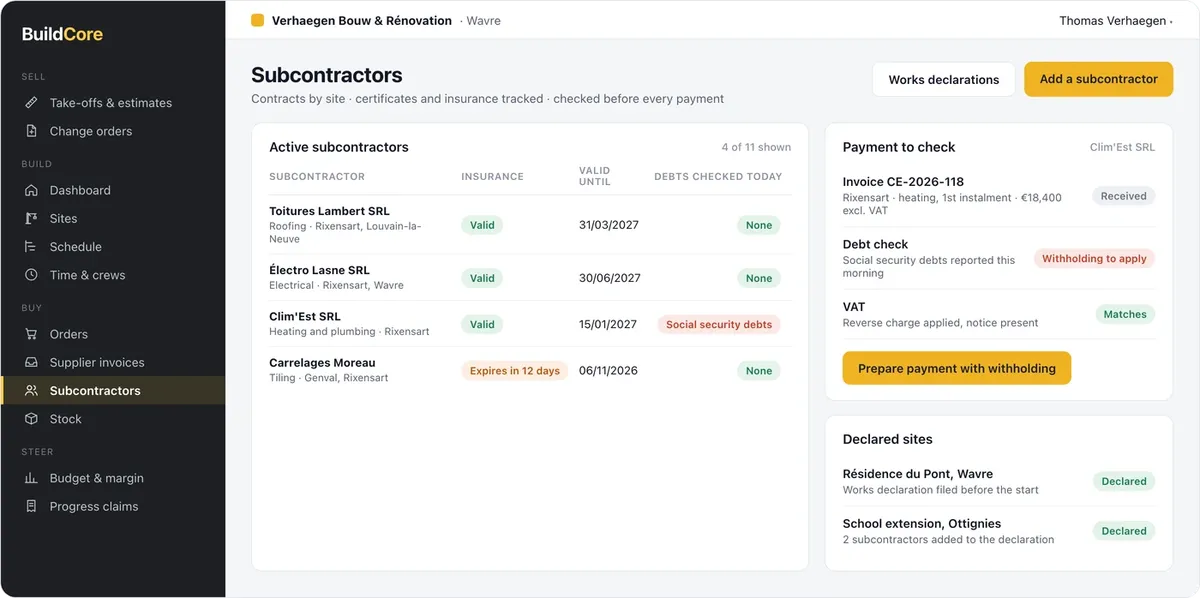Screen dimensions: 1200x598
Task: Go to Progress claims
Action: [112, 506]
